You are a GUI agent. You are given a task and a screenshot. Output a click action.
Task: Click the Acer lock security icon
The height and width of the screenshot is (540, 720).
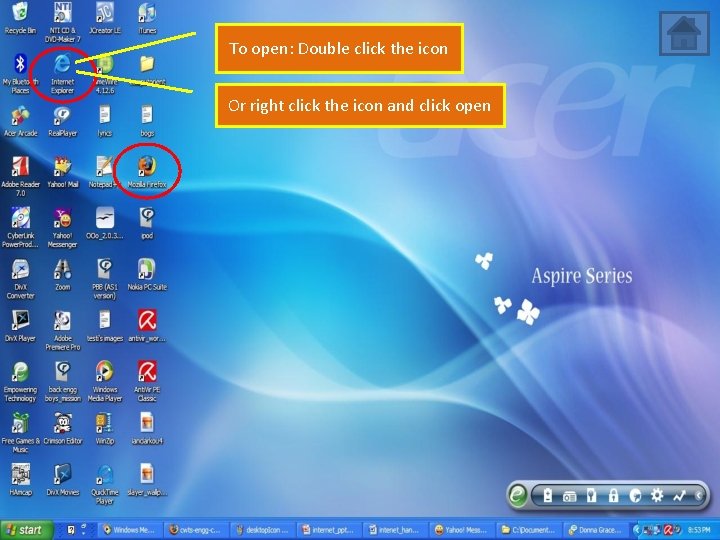[x=613, y=495]
